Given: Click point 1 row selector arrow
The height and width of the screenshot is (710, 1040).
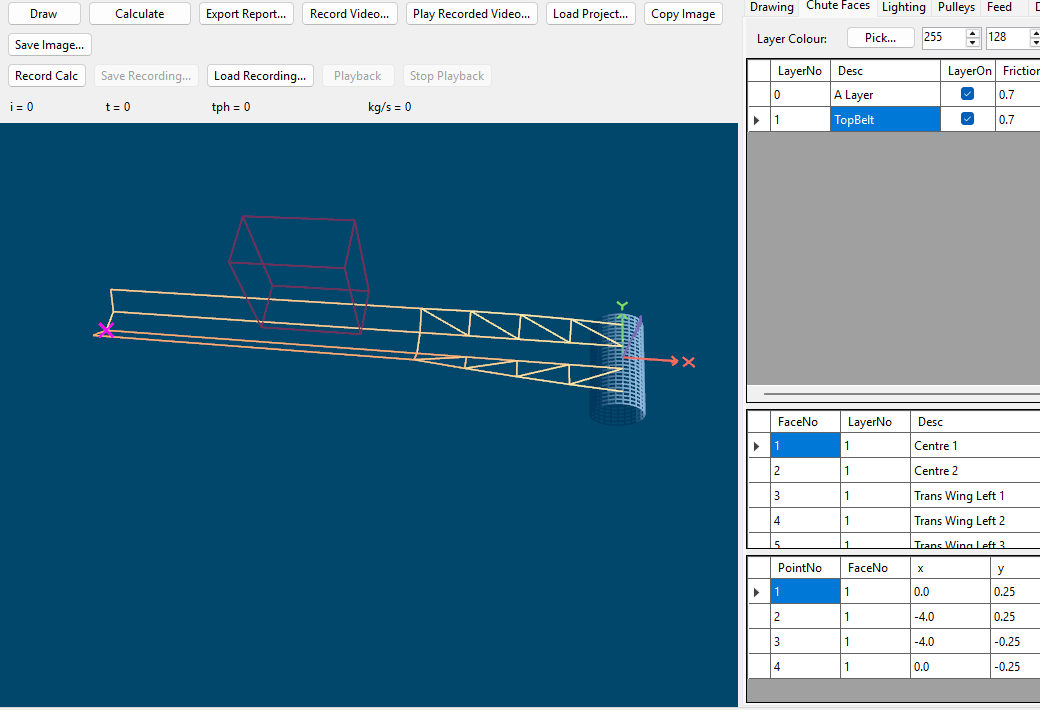Looking at the screenshot, I should point(757,593).
